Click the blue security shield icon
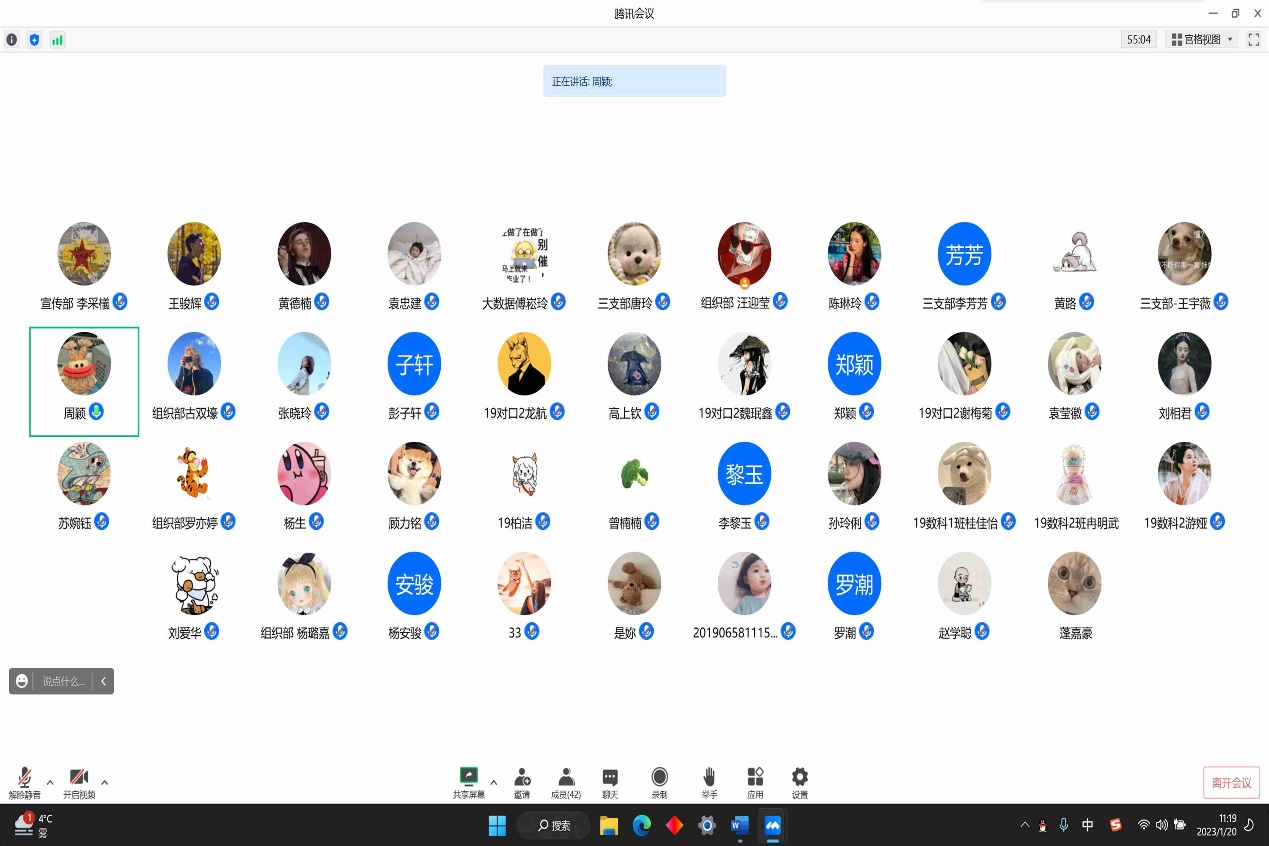The width and height of the screenshot is (1269, 846). tap(34, 40)
